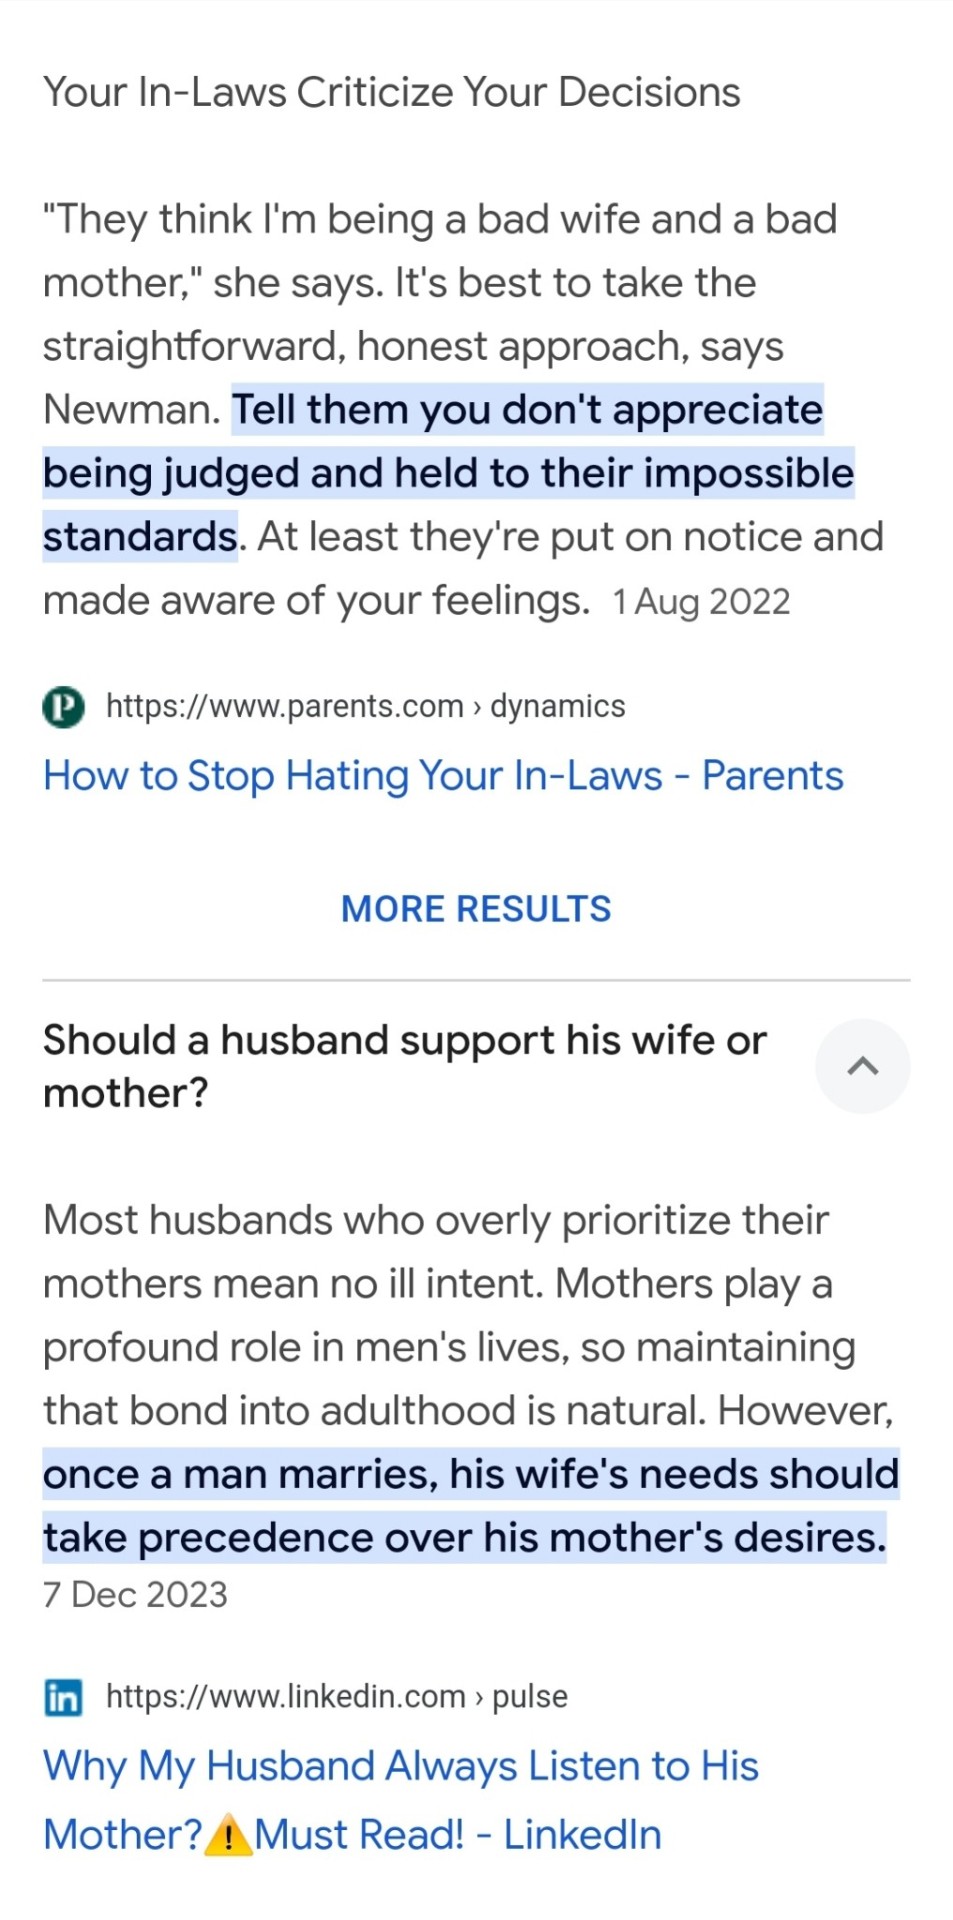The image size is (953, 1920).
Task: Click the LinkedIn favicon icon
Action: (x=63, y=1697)
